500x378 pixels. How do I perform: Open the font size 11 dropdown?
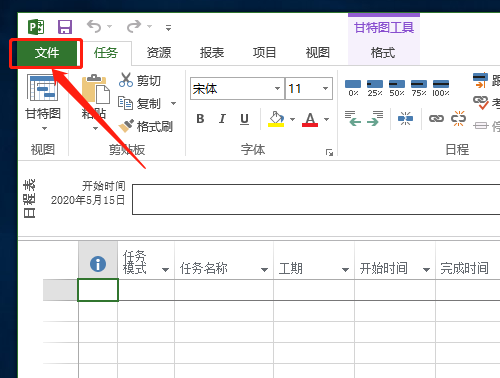(325, 88)
